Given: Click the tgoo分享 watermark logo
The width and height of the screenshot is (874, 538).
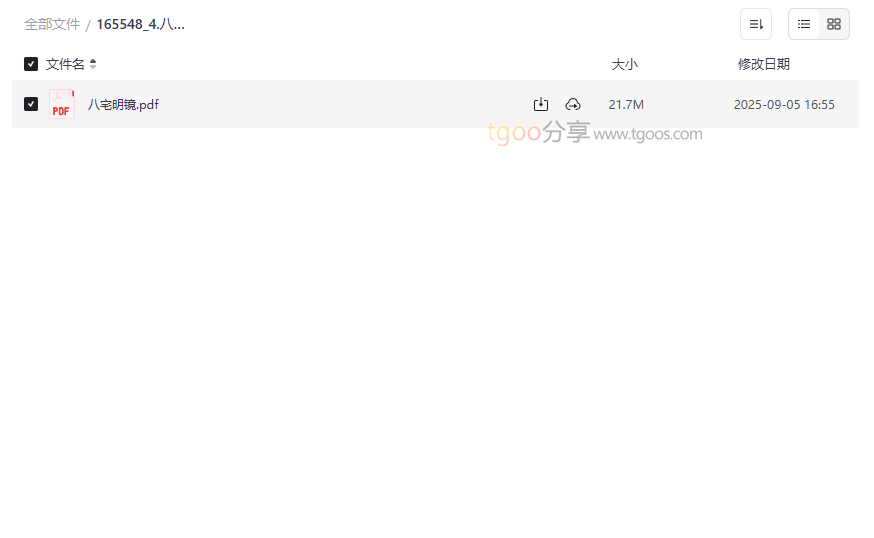Looking at the screenshot, I should [x=538, y=133].
